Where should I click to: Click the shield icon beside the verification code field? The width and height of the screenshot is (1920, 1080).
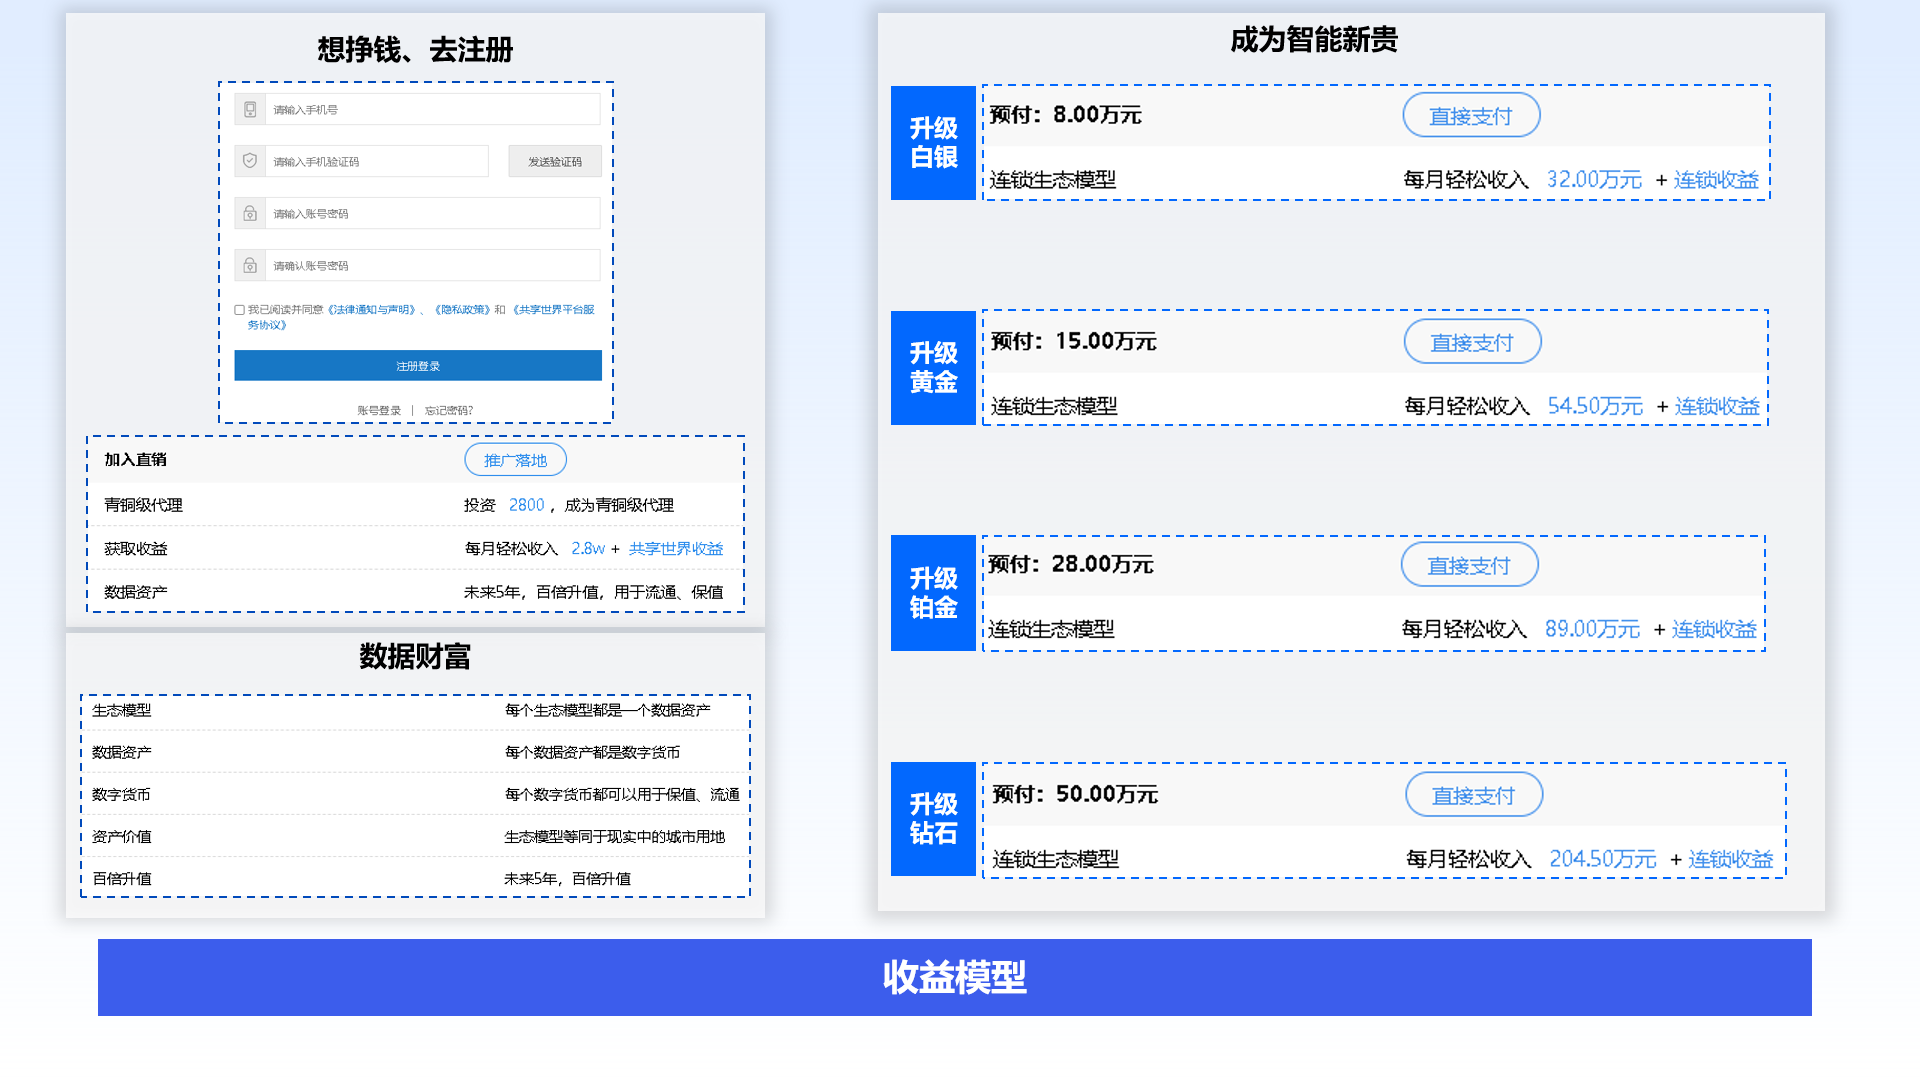250,161
